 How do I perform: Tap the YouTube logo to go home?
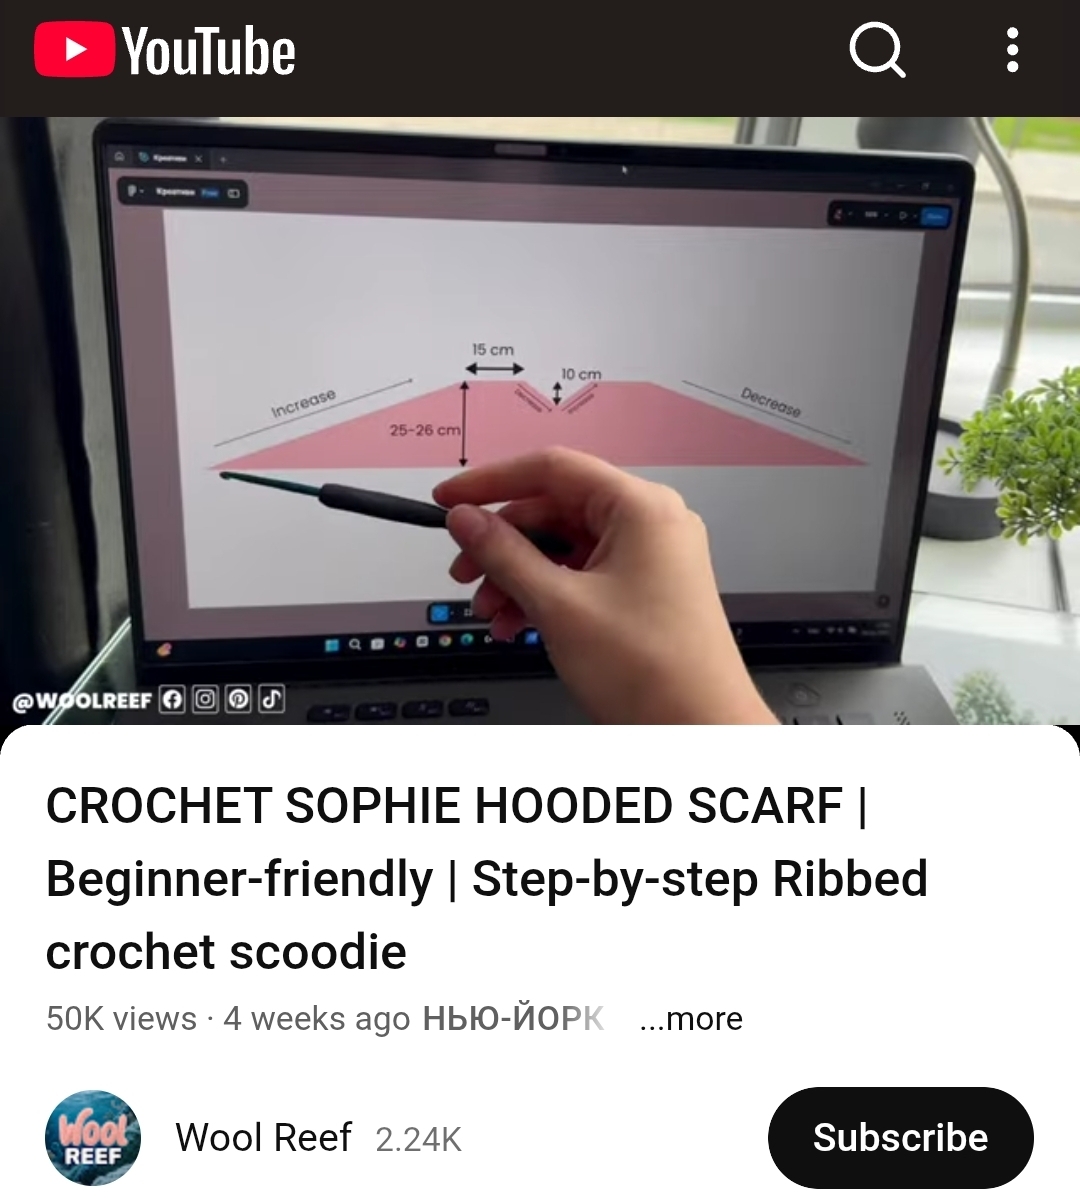165,50
